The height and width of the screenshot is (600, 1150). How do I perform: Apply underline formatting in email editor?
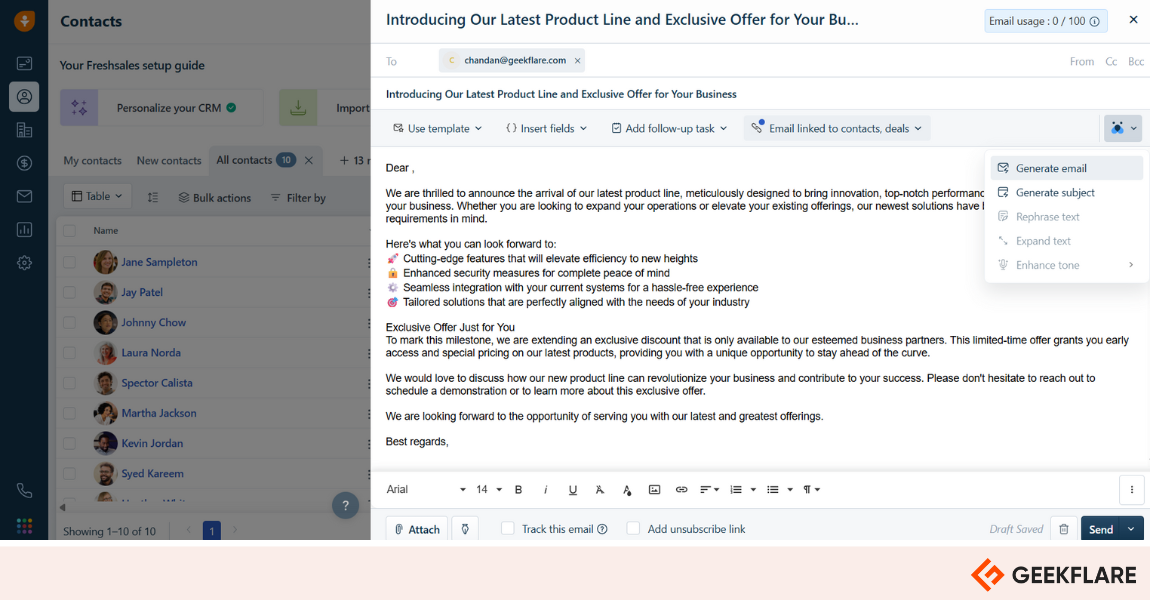tap(573, 489)
